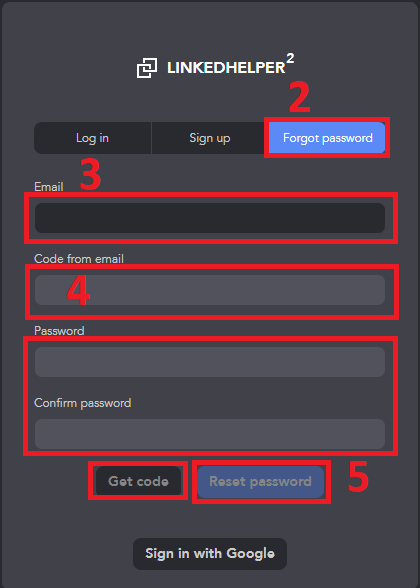The image size is (420, 588).
Task: Click the Confirm password label text
Action: [x=82, y=403]
